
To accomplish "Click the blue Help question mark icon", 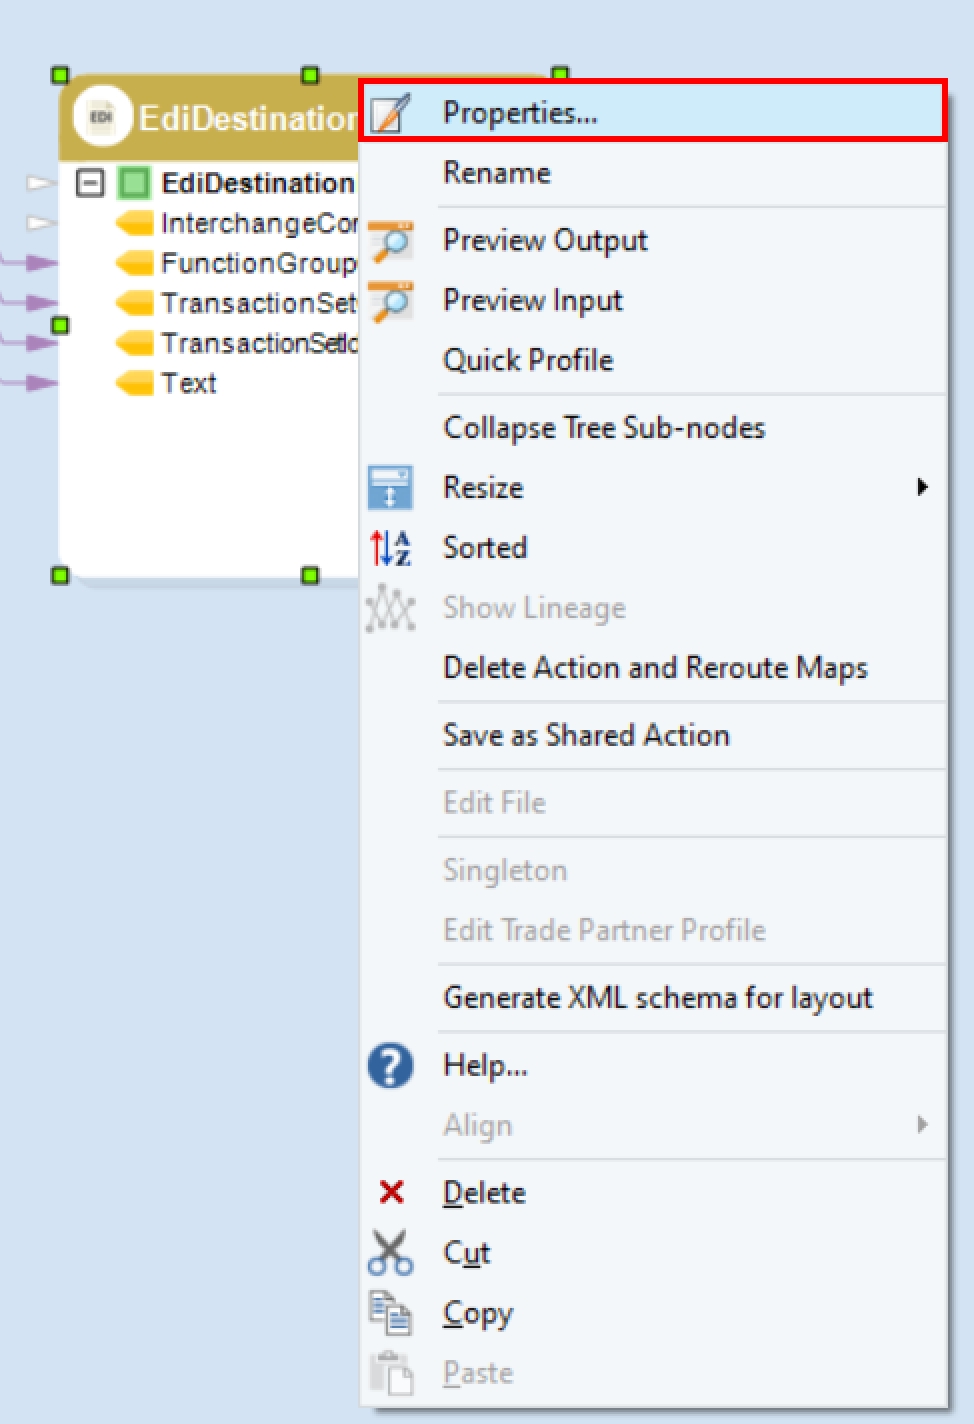I will tap(390, 1065).
